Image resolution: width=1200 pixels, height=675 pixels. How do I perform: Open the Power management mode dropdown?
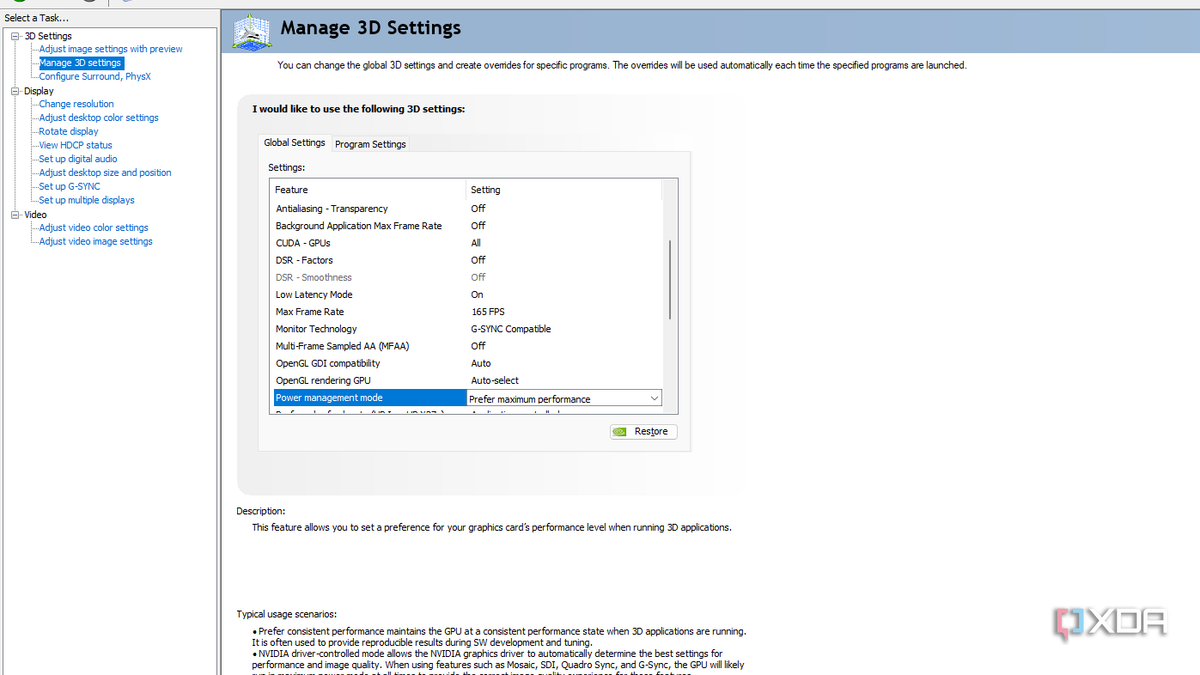coord(655,397)
